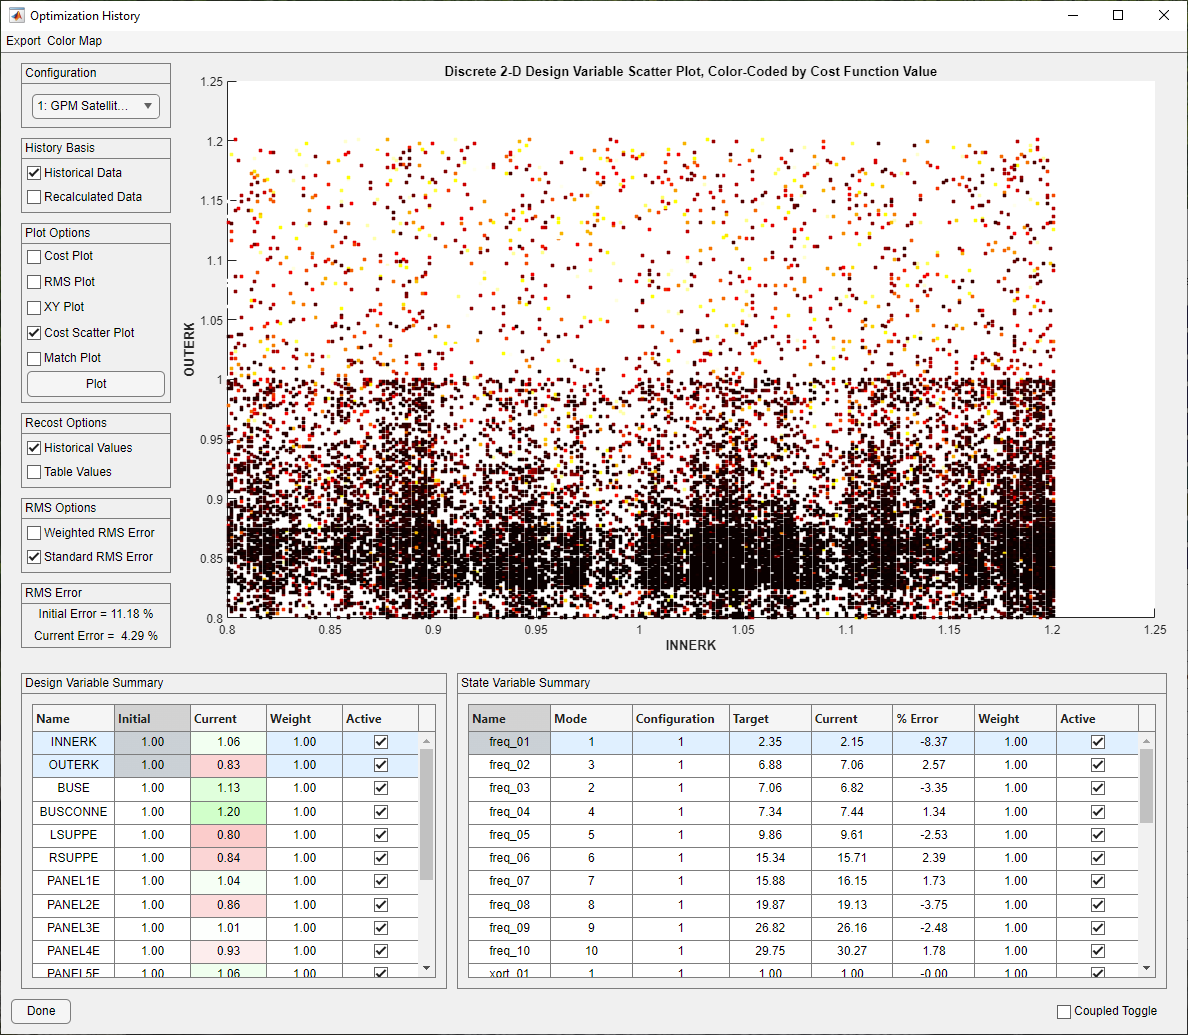
Task: Toggle Active checkbox for INNERK row
Action: pos(380,742)
